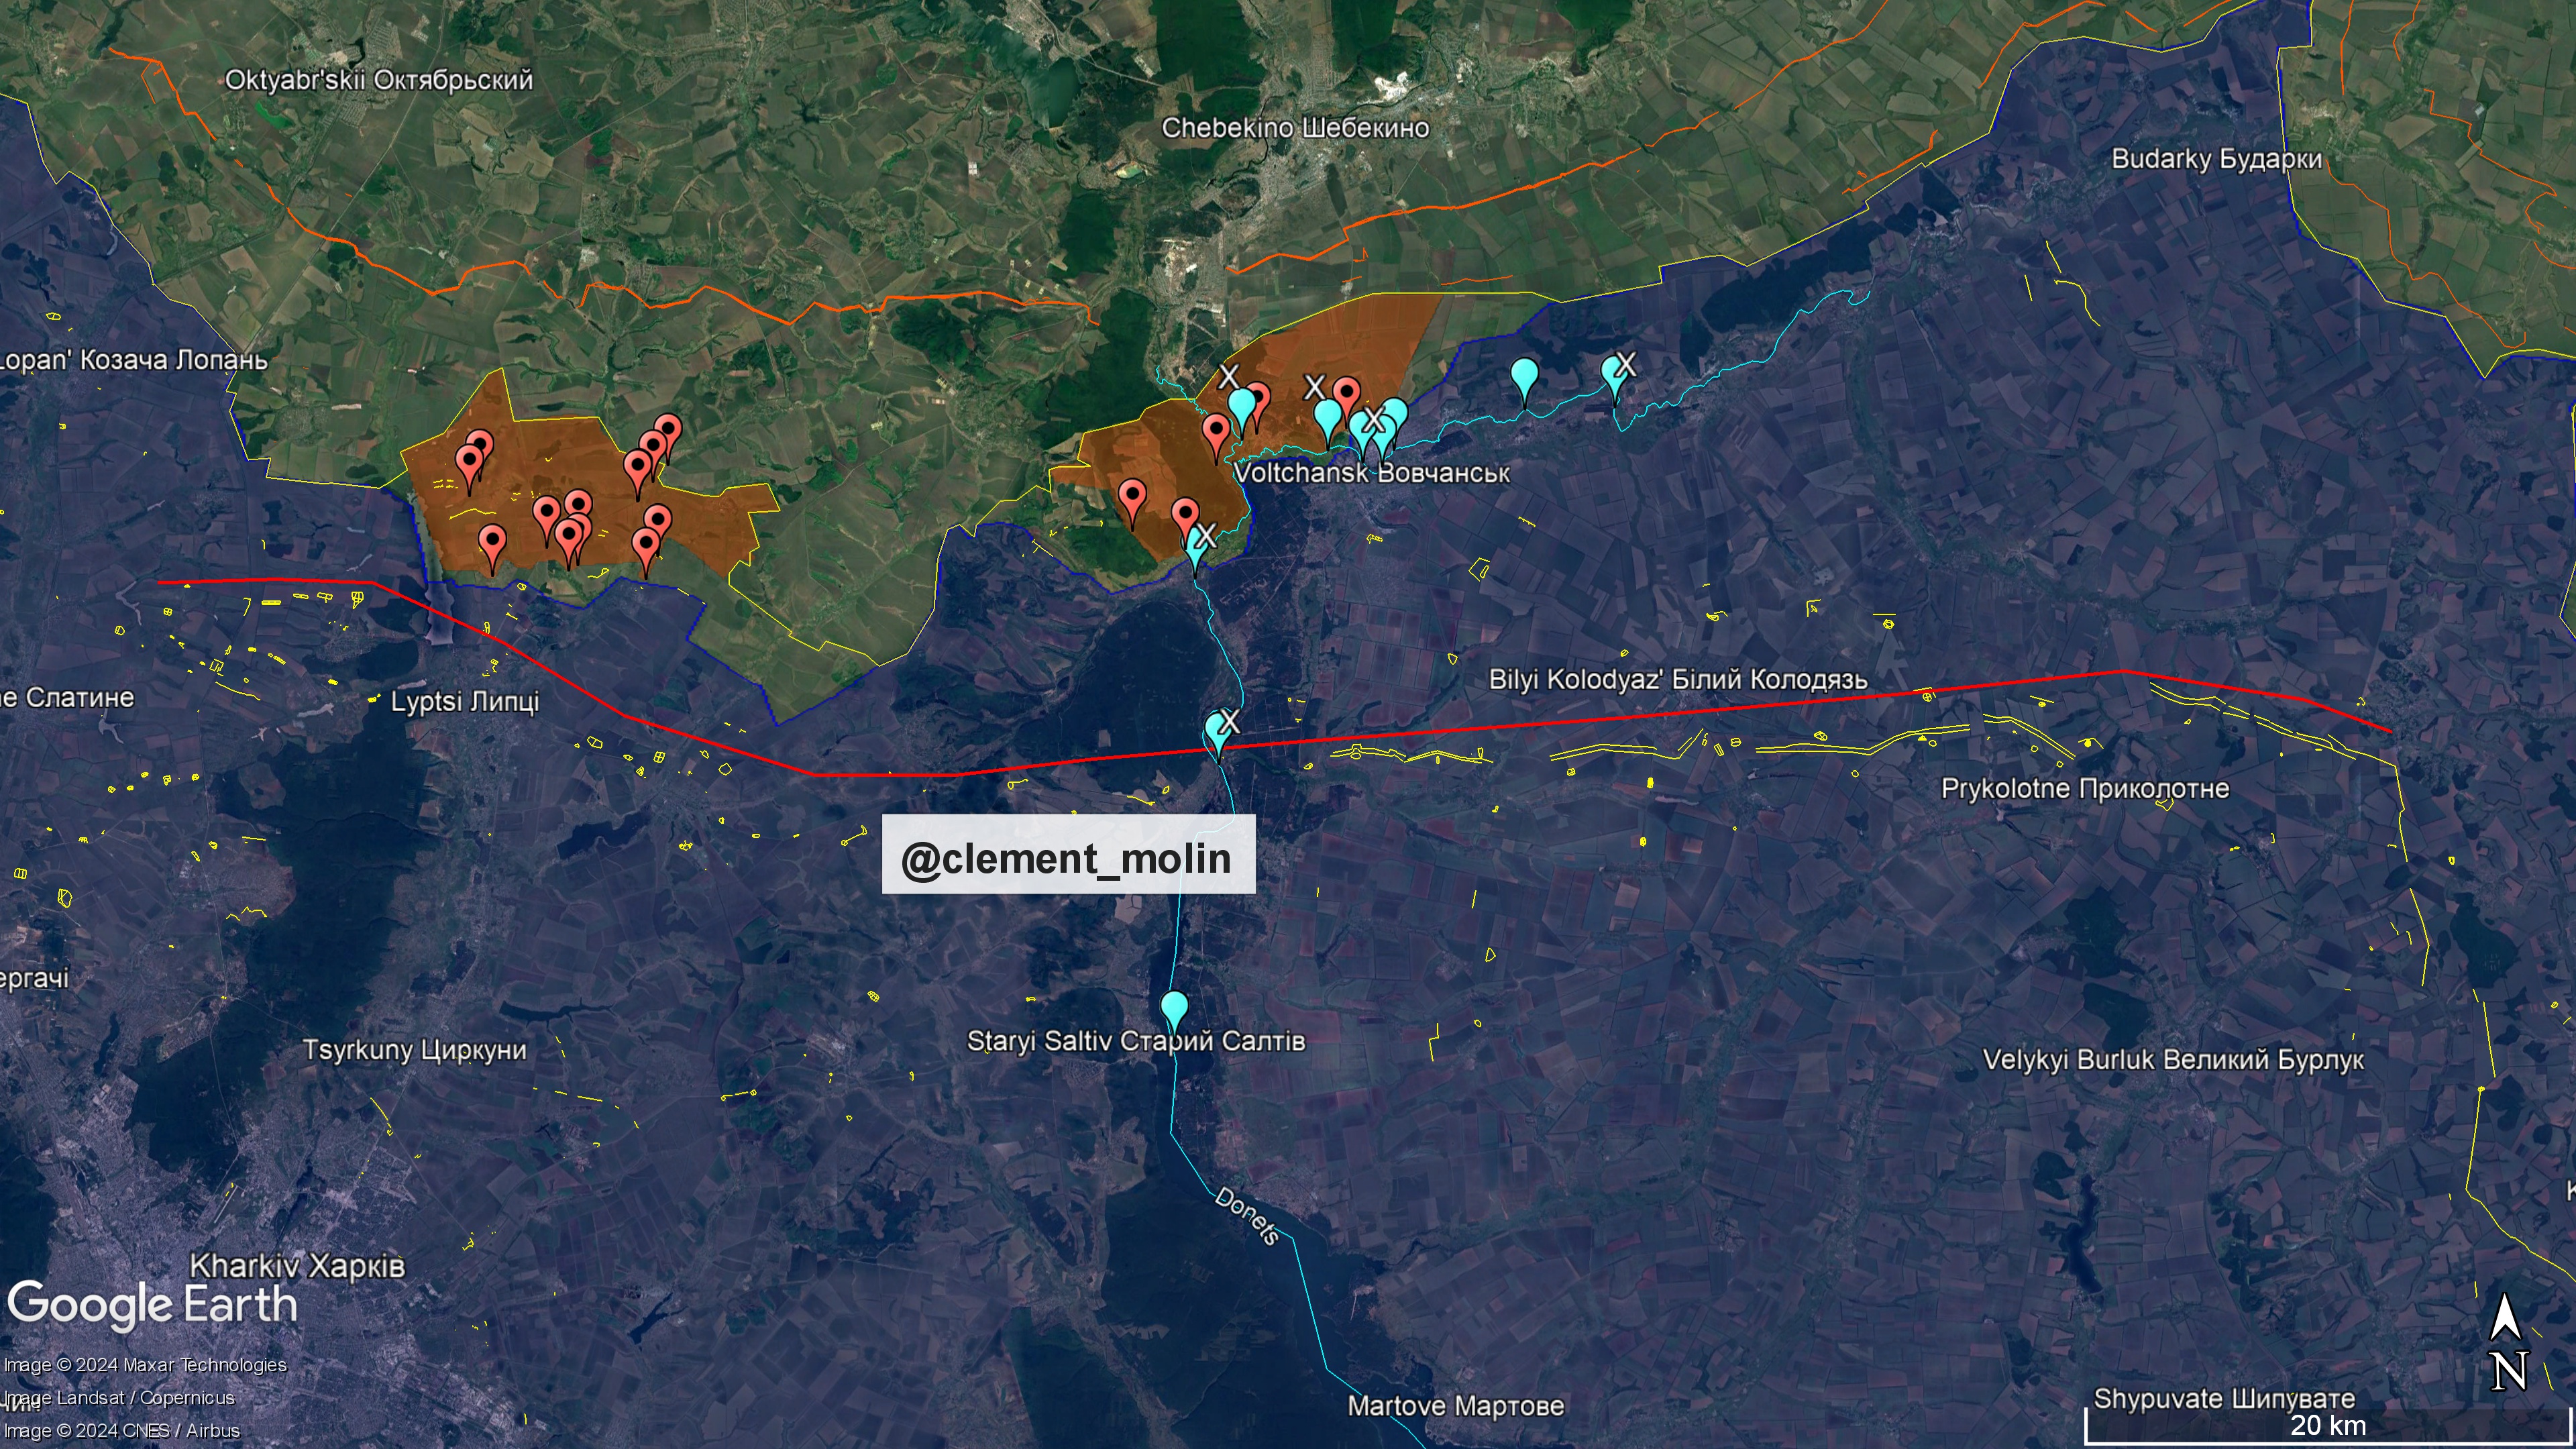Screen dimensions: 2576x1449
Task: Click the Google Earth logo
Action: click(152, 1304)
